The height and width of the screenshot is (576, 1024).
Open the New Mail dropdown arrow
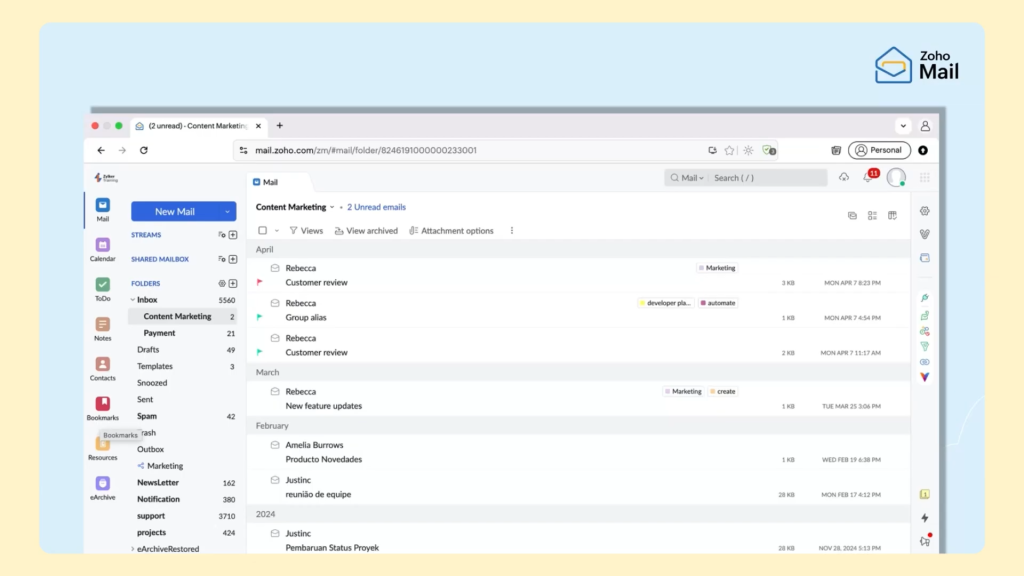pos(228,212)
